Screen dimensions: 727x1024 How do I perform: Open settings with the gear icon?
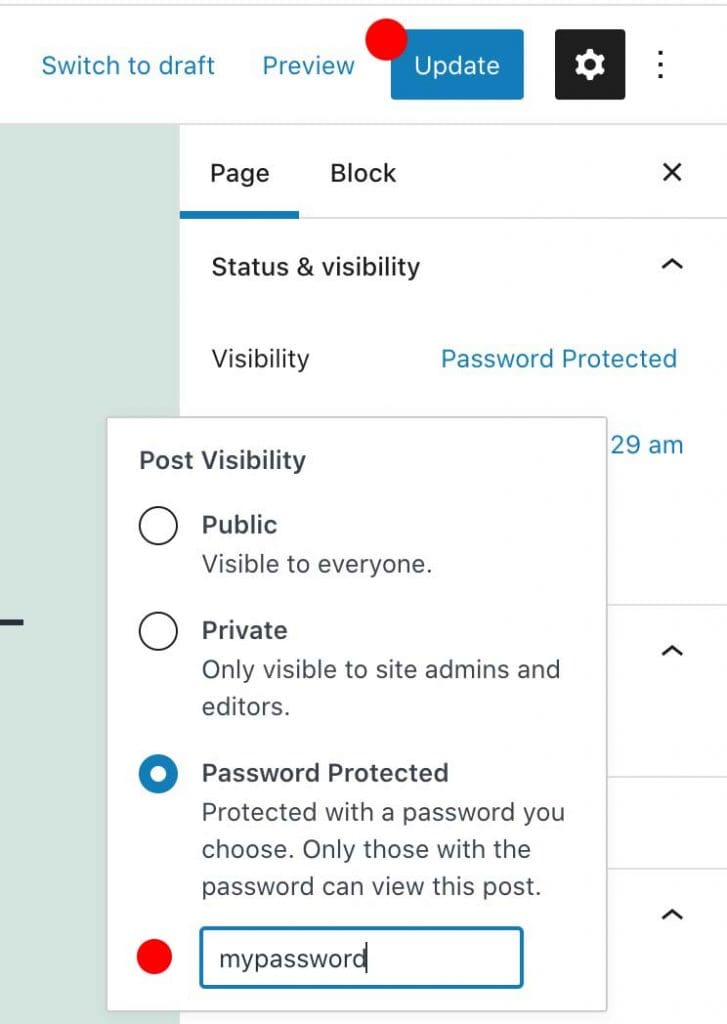tap(589, 65)
